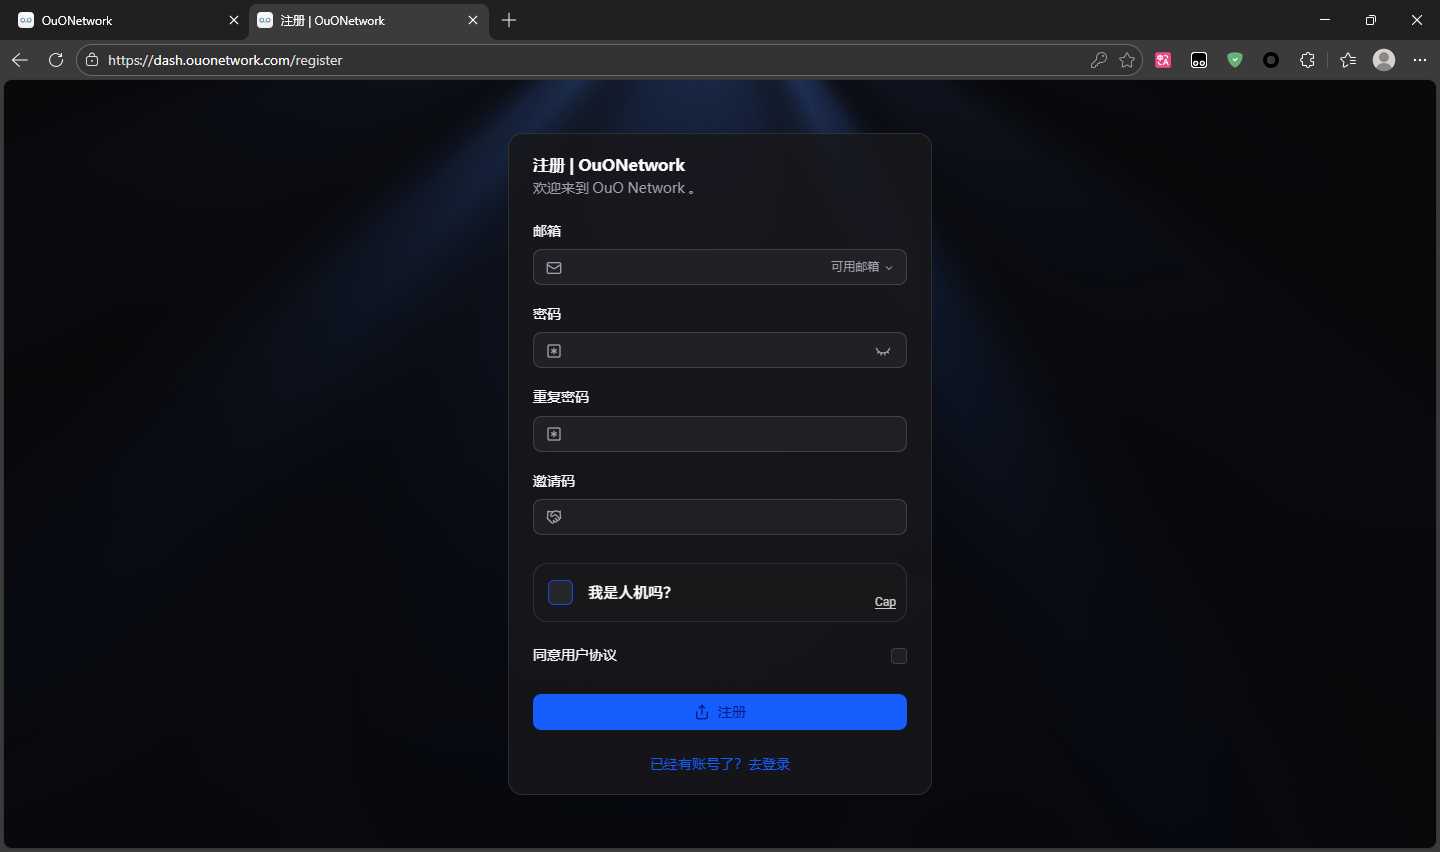Open the favorites list icon
This screenshot has height=852, width=1440.
click(1348, 60)
